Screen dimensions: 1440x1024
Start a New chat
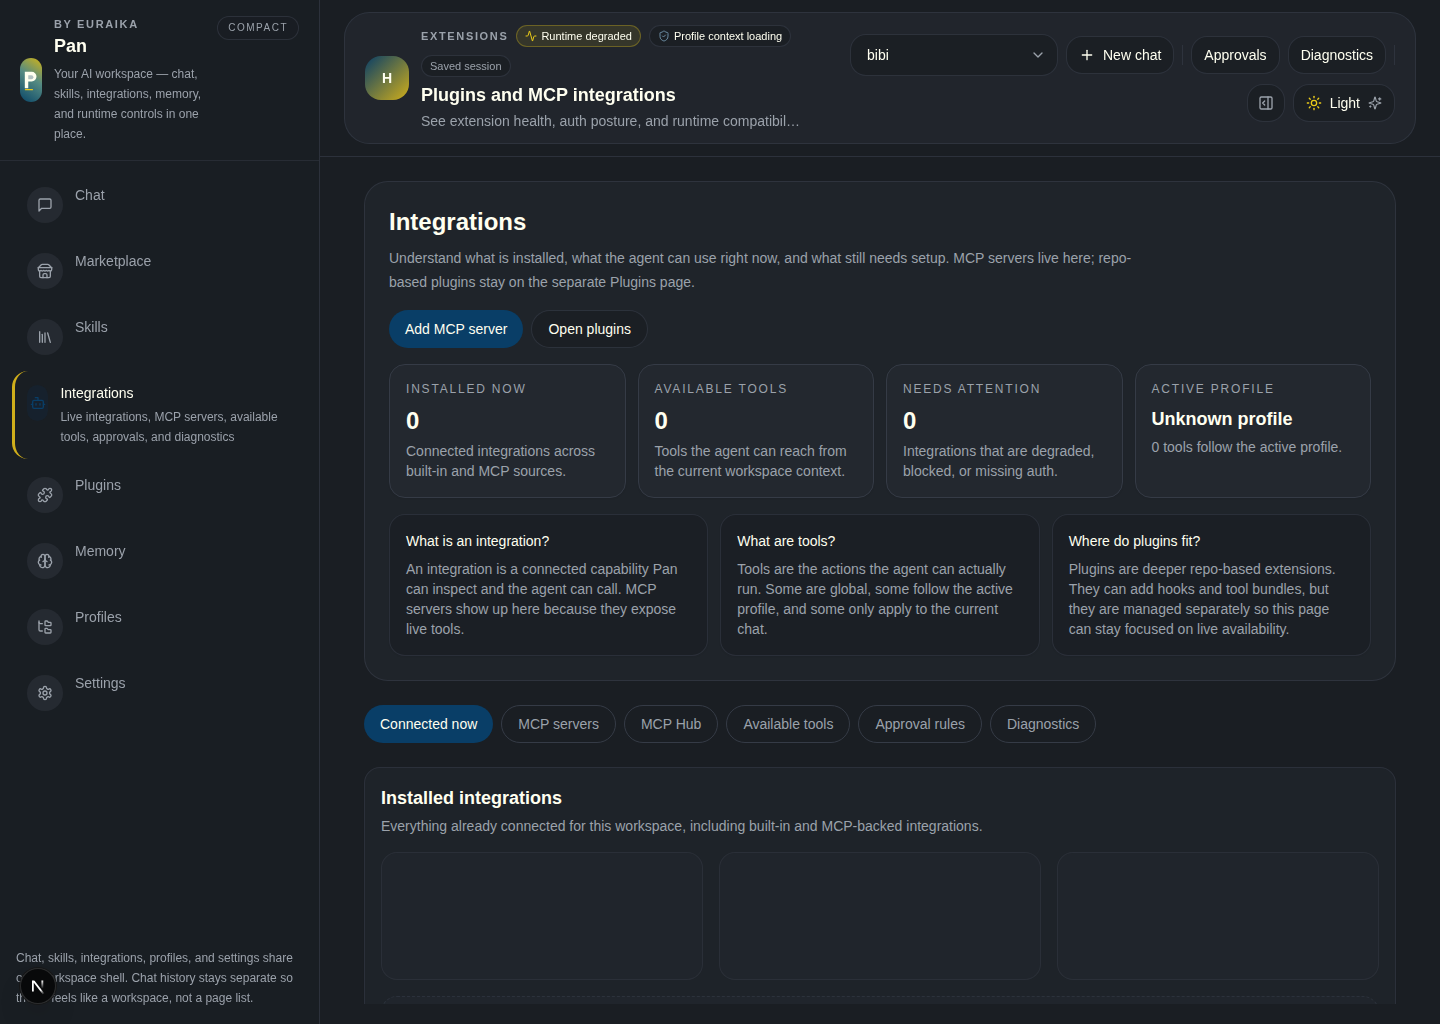(1120, 55)
